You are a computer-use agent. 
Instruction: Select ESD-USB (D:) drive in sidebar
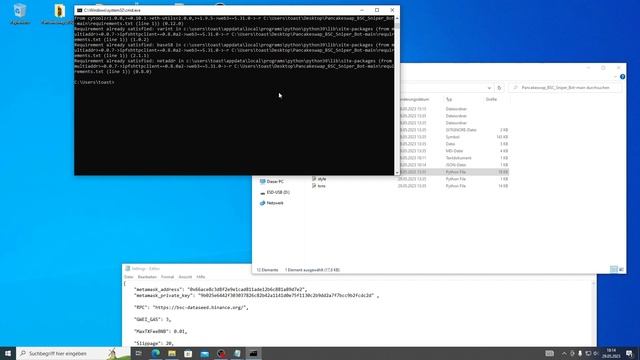click(274, 192)
